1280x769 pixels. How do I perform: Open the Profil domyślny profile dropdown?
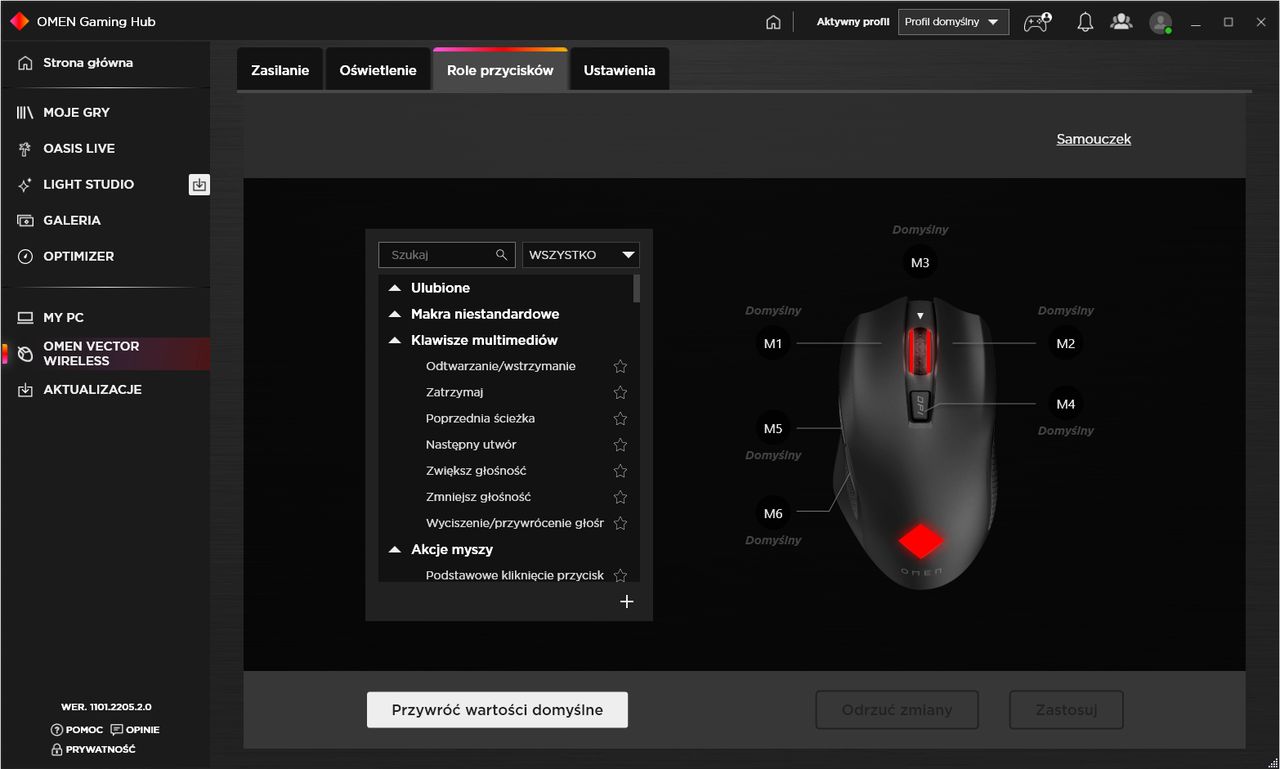953,22
